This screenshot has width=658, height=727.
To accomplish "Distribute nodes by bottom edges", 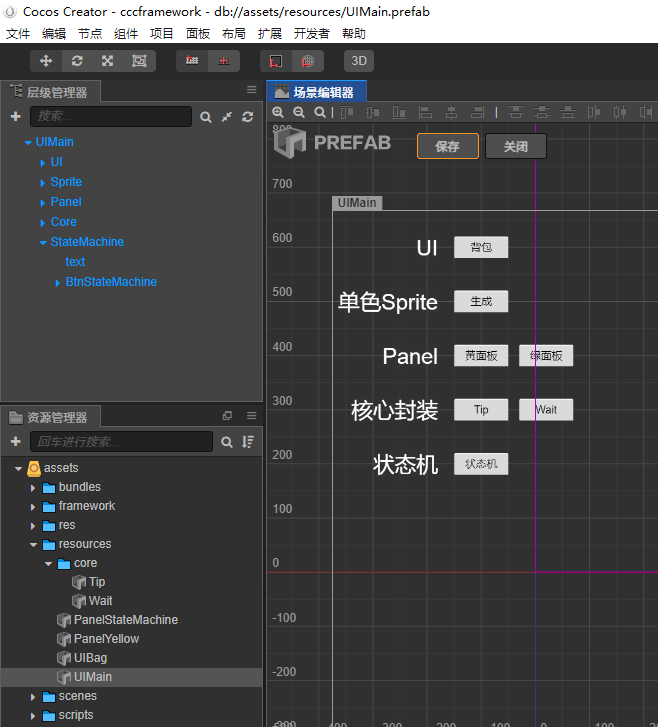I will (x=568, y=112).
